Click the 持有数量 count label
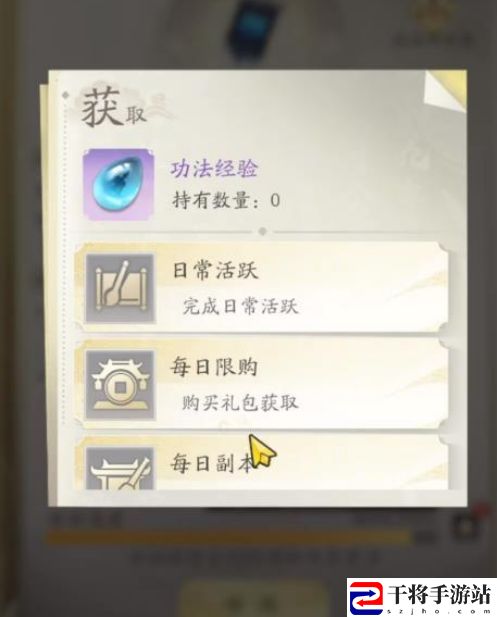This screenshot has height=617, width=497. (x=226, y=200)
